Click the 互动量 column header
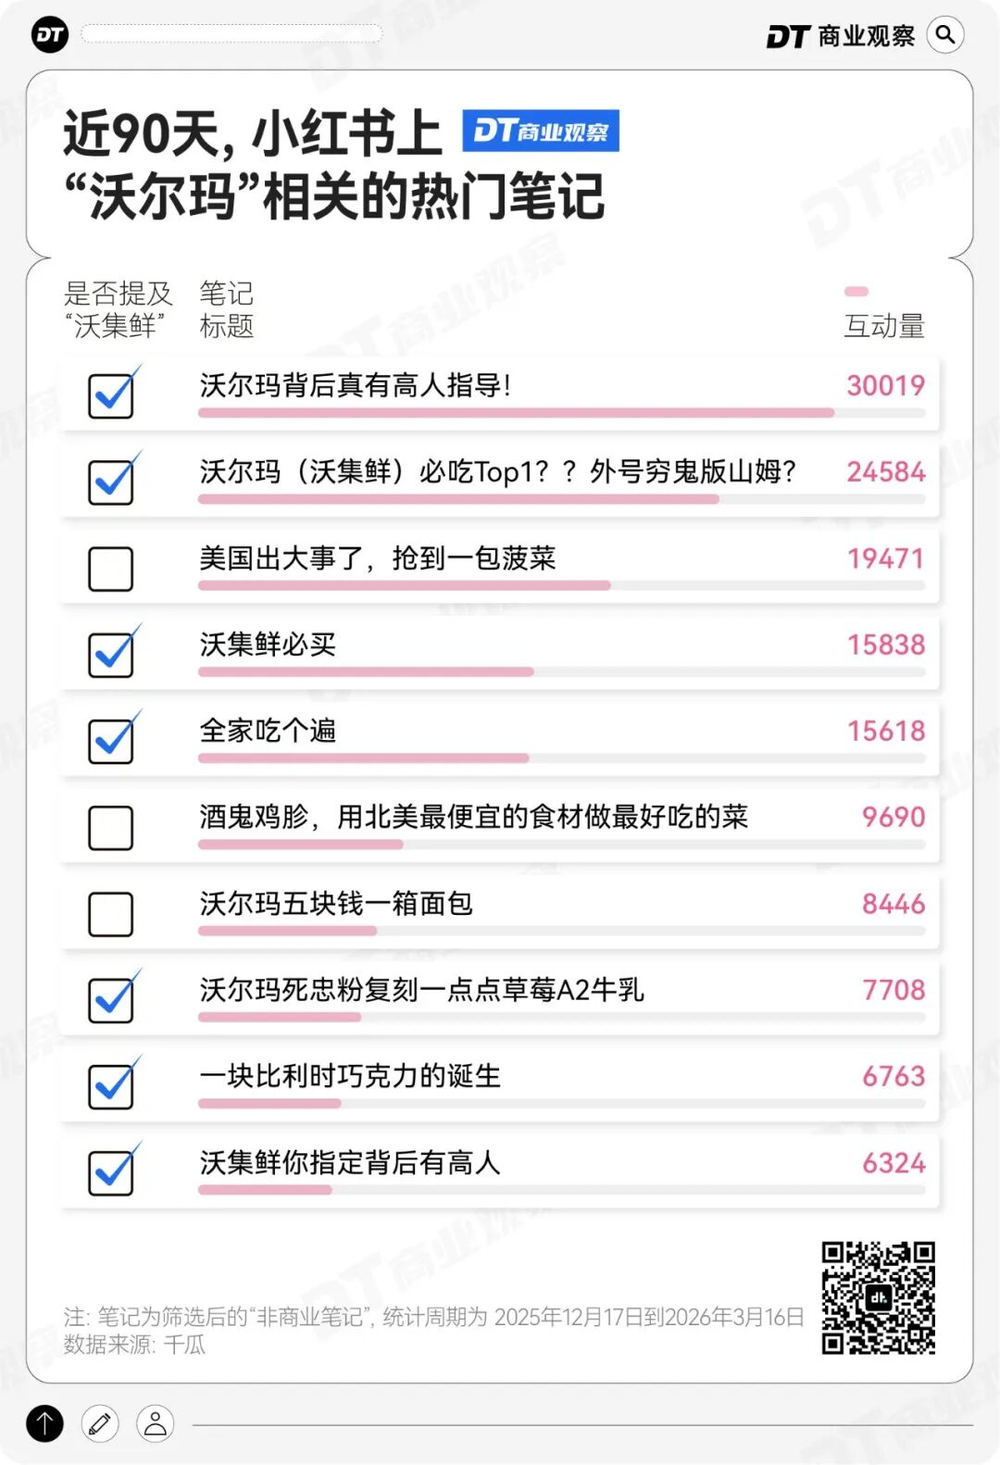This screenshot has height=1465, width=1000. pos(884,326)
